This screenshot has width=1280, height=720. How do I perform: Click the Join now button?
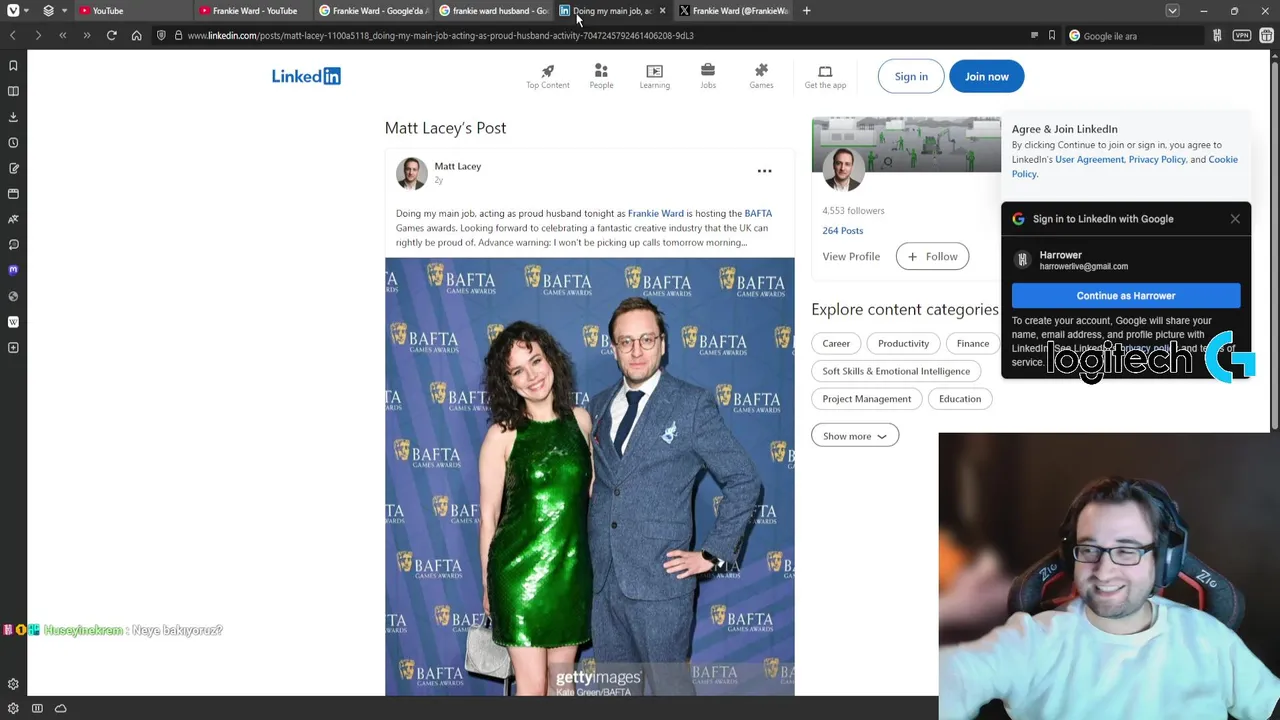(986, 76)
